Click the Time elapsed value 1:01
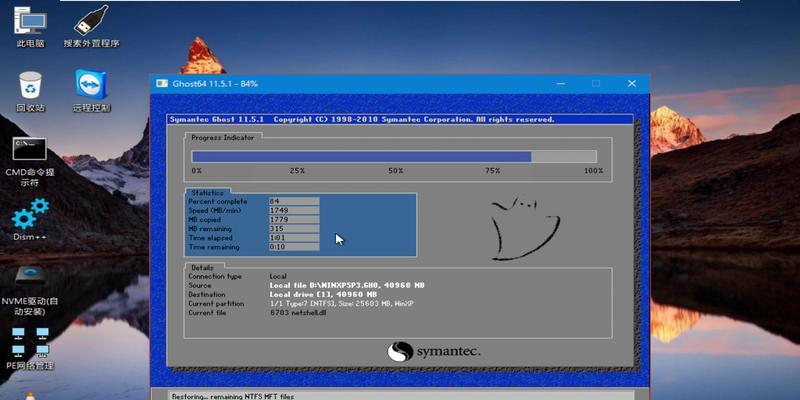 pos(294,238)
